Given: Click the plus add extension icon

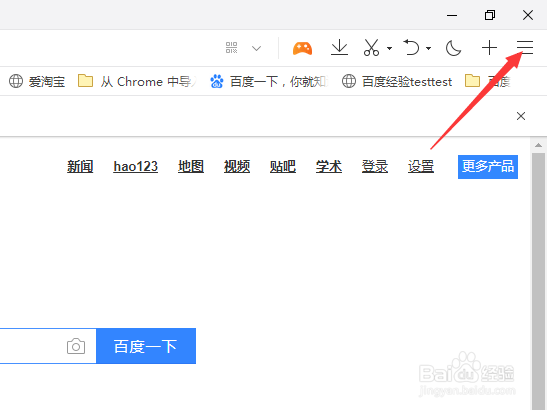Looking at the screenshot, I should (x=489, y=47).
